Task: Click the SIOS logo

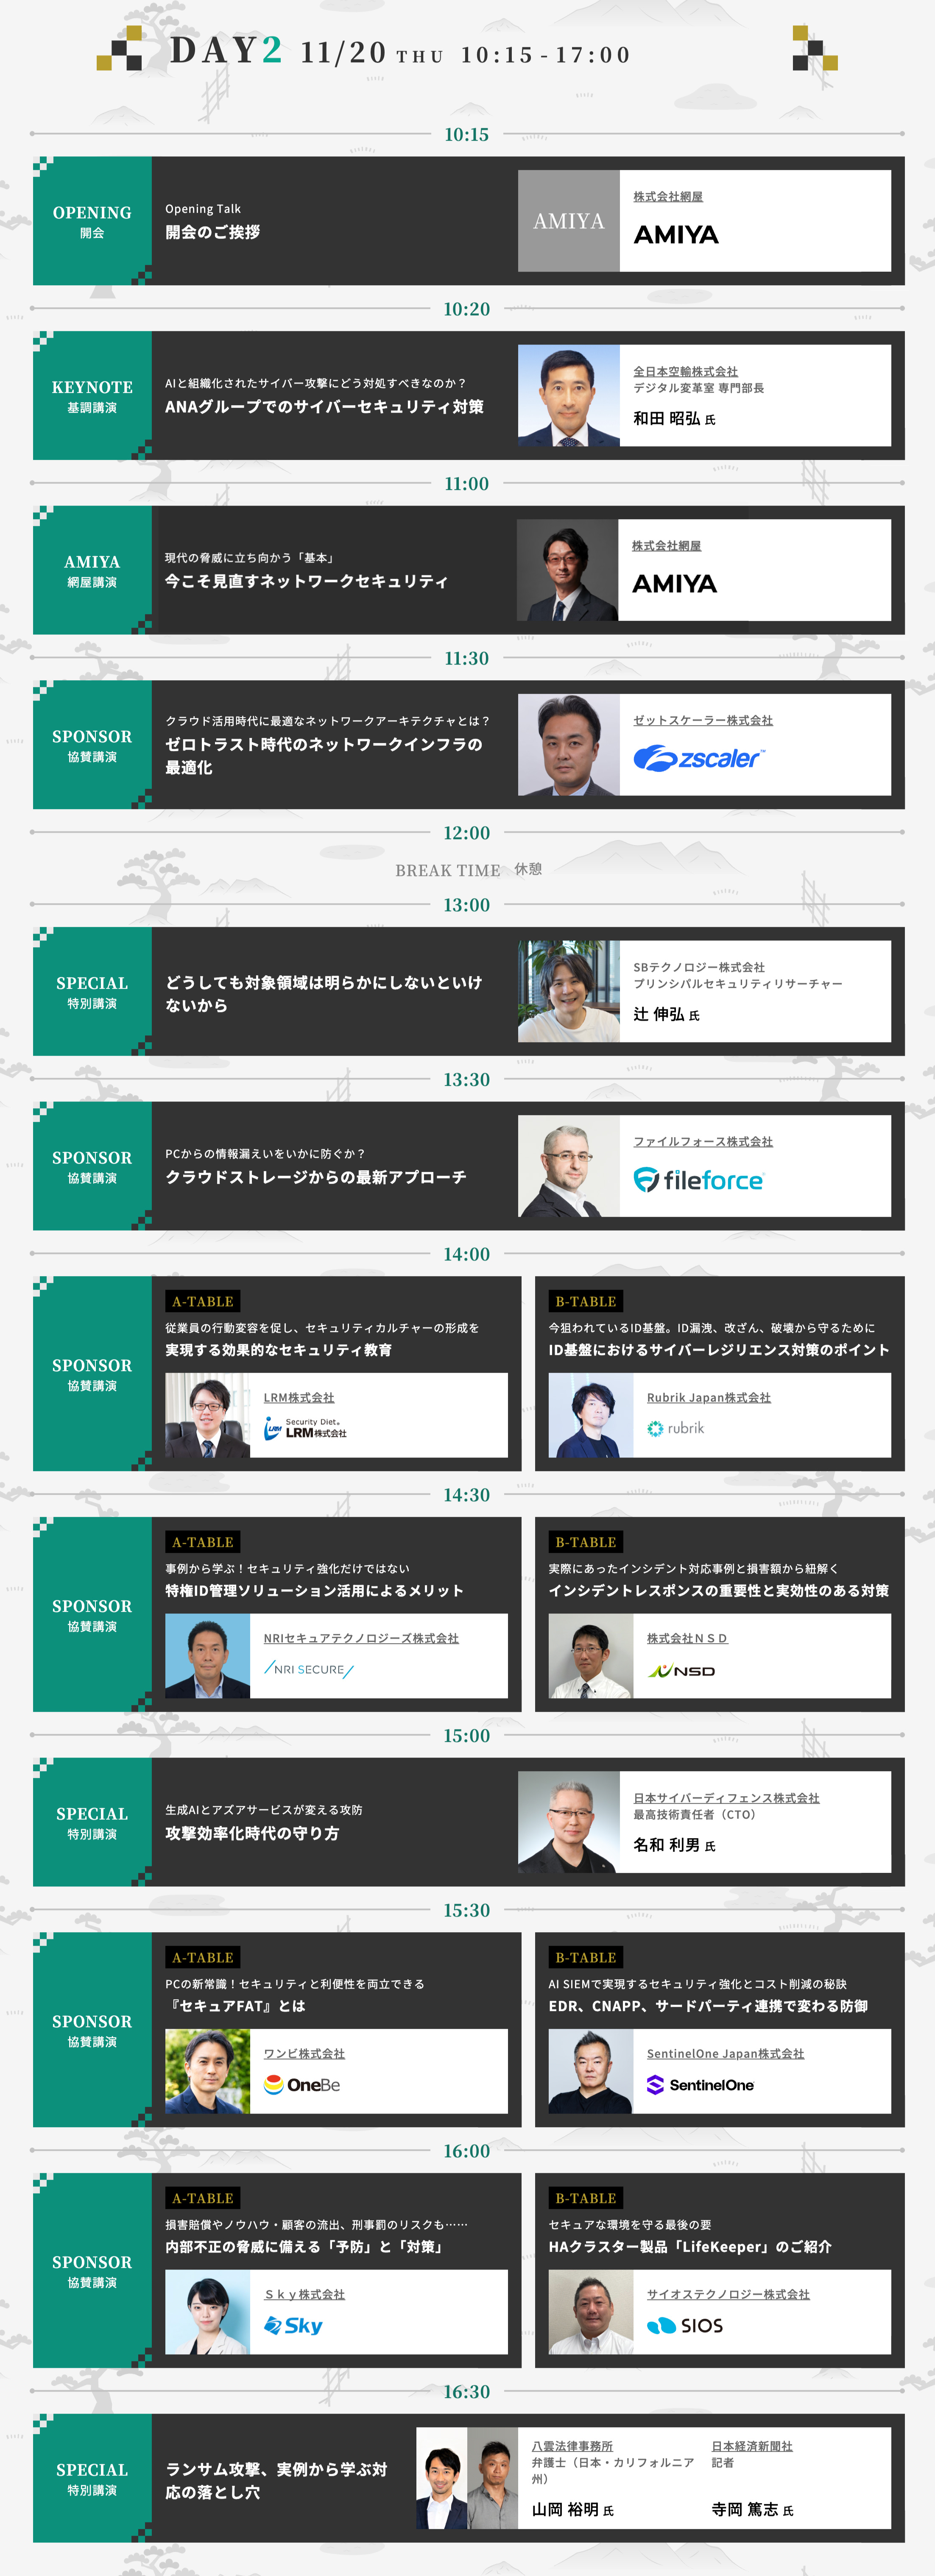Action: click(x=685, y=2326)
